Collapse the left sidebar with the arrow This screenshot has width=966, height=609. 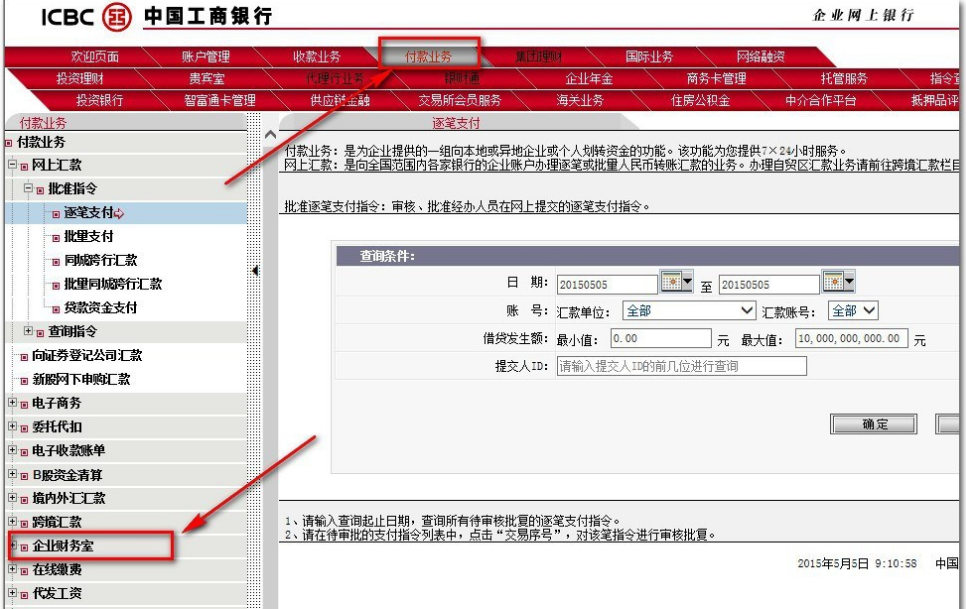(x=255, y=270)
